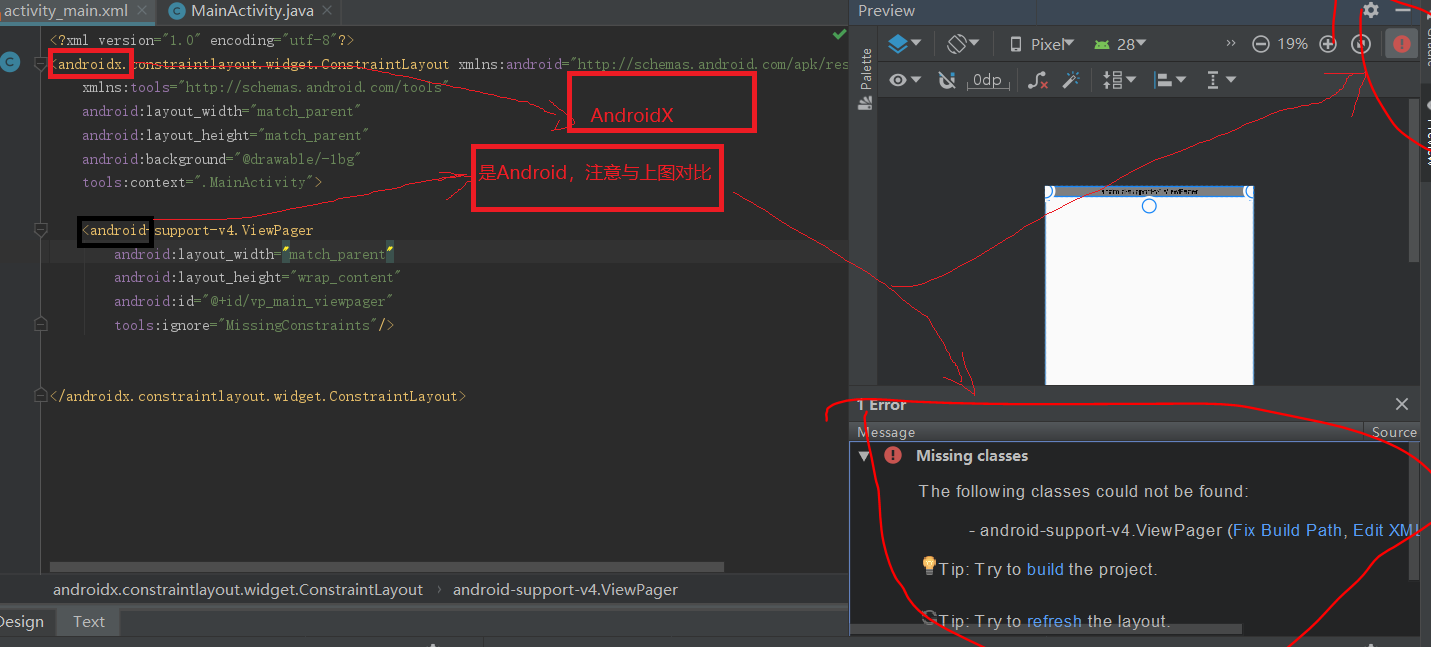Open the pack dropdown

[x=1119, y=80]
